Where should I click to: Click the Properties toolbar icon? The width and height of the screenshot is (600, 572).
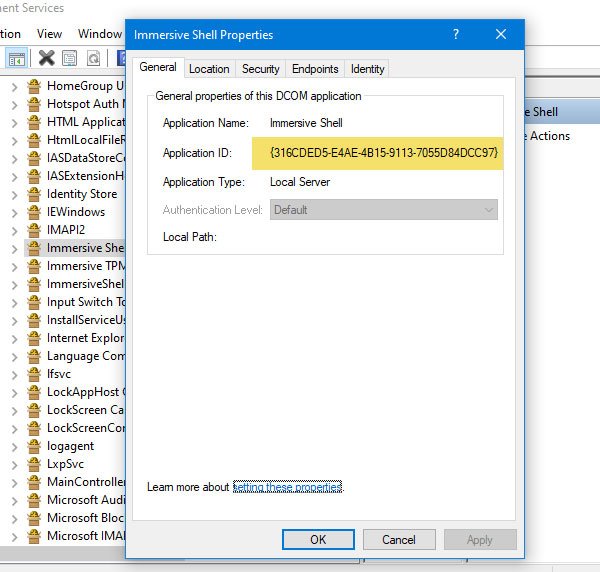[x=70, y=58]
